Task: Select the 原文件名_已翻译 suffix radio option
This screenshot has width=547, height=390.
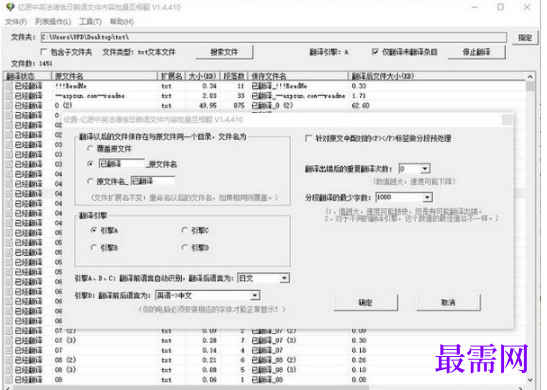Action: 90,181
